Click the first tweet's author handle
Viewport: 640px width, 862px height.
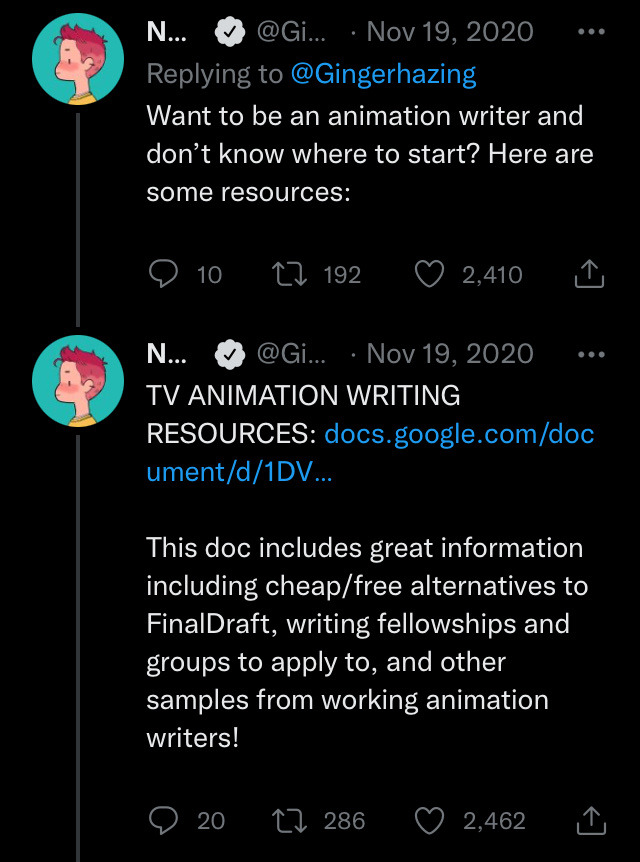point(291,32)
